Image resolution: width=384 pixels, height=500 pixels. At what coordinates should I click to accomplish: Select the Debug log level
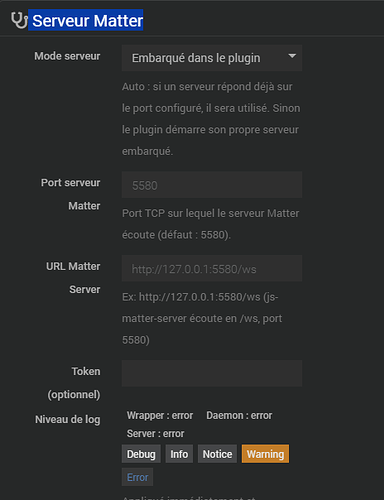pos(141,454)
